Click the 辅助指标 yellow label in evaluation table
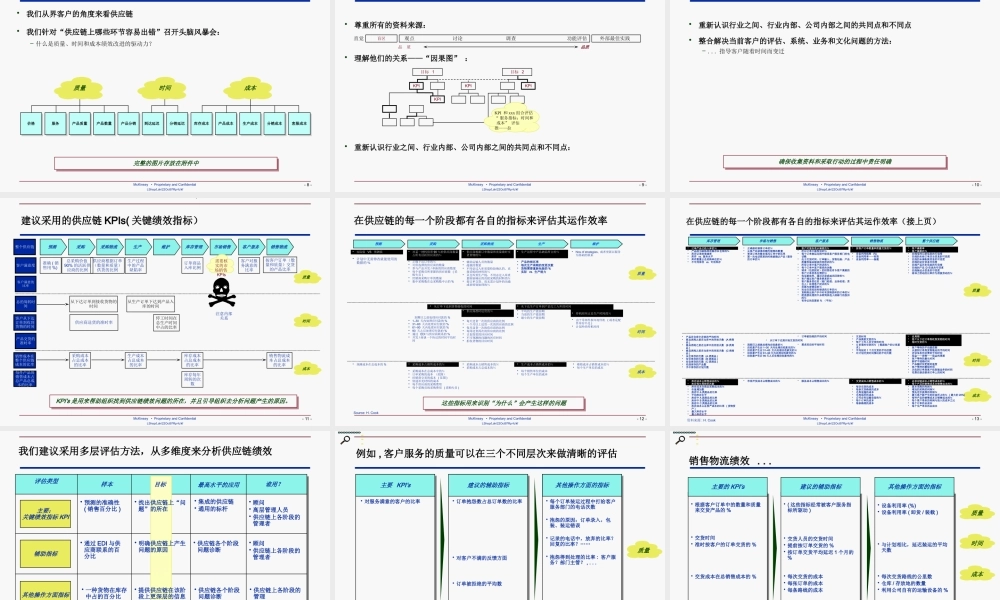Image resolution: width=1000 pixels, height=600 pixels. 46,553
